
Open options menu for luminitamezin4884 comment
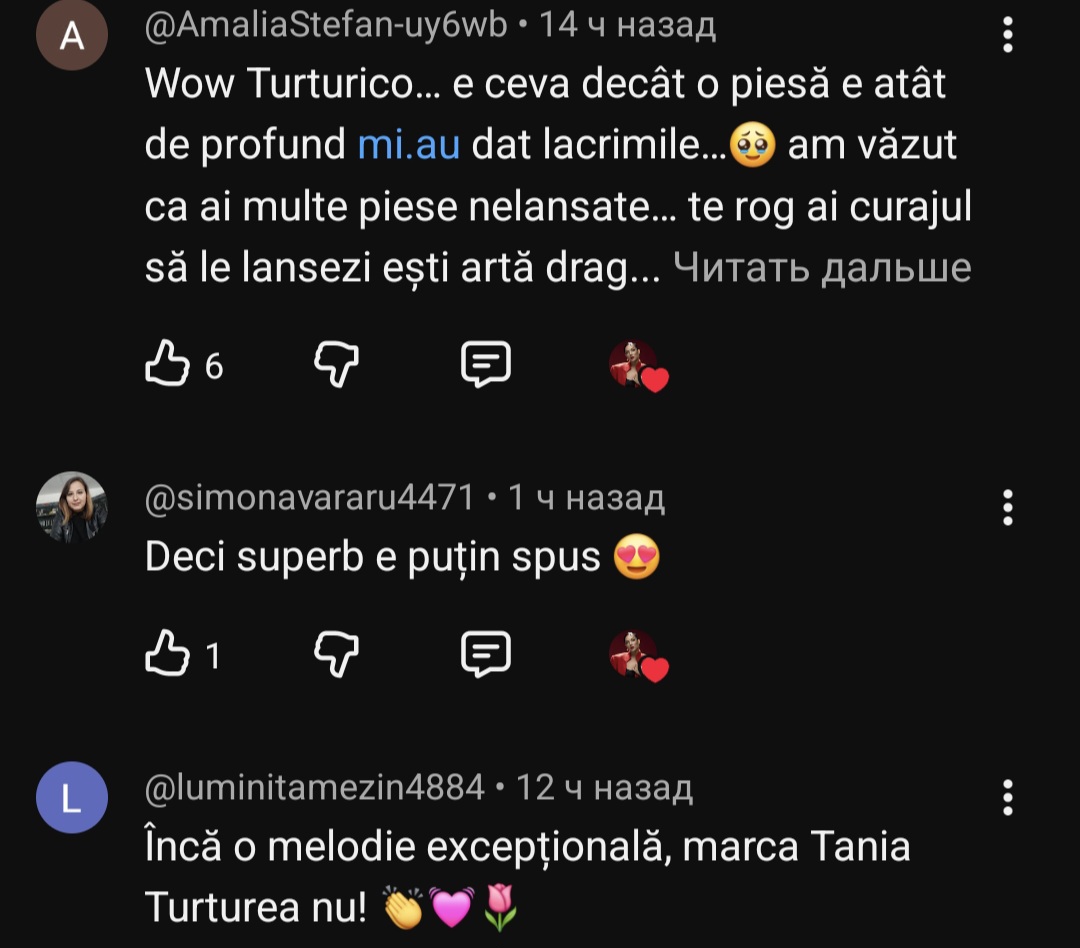[x=1008, y=798]
